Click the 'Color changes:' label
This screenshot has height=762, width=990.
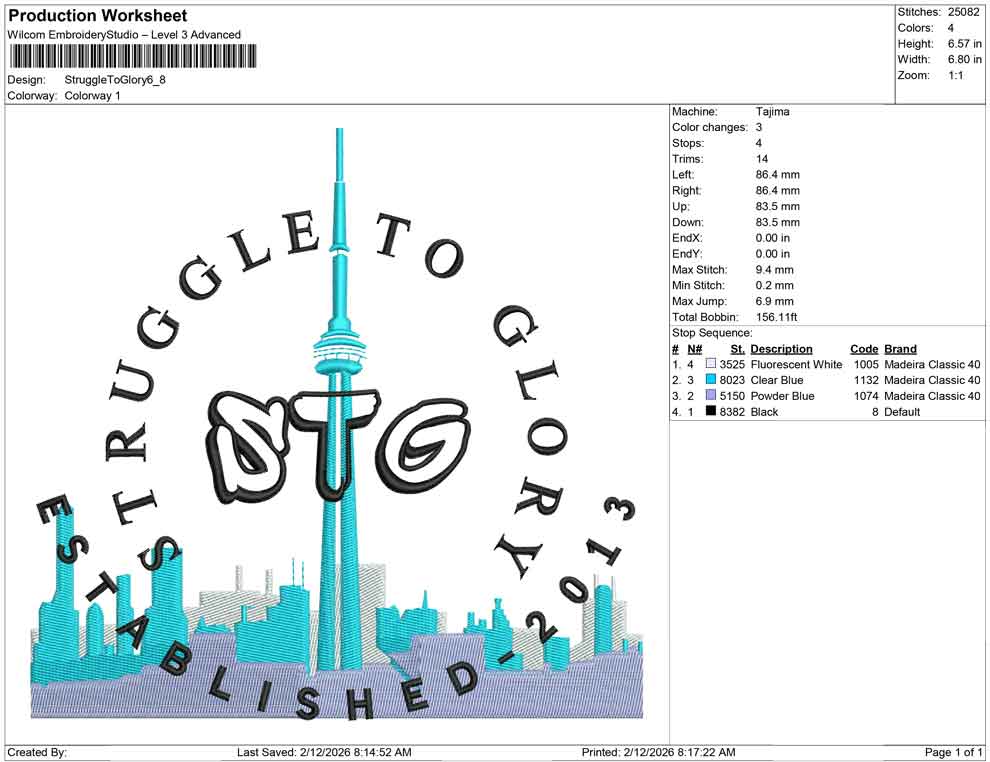pyautogui.click(x=710, y=128)
